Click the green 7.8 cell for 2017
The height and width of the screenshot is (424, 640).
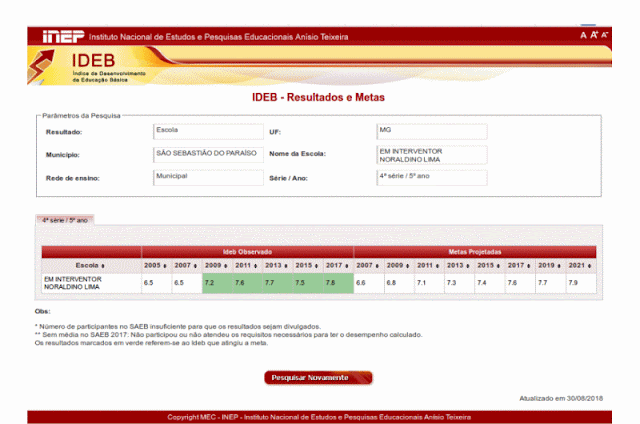pos(338,283)
